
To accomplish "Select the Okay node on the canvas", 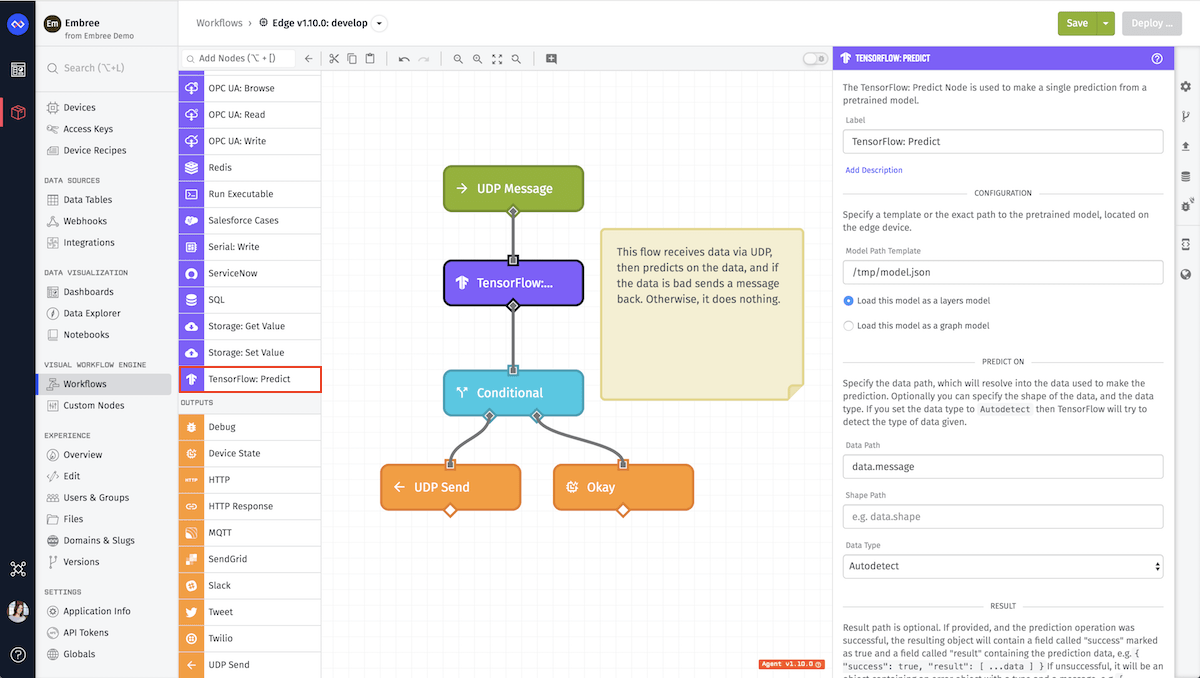I will pyautogui.click(x=623, y=487).
